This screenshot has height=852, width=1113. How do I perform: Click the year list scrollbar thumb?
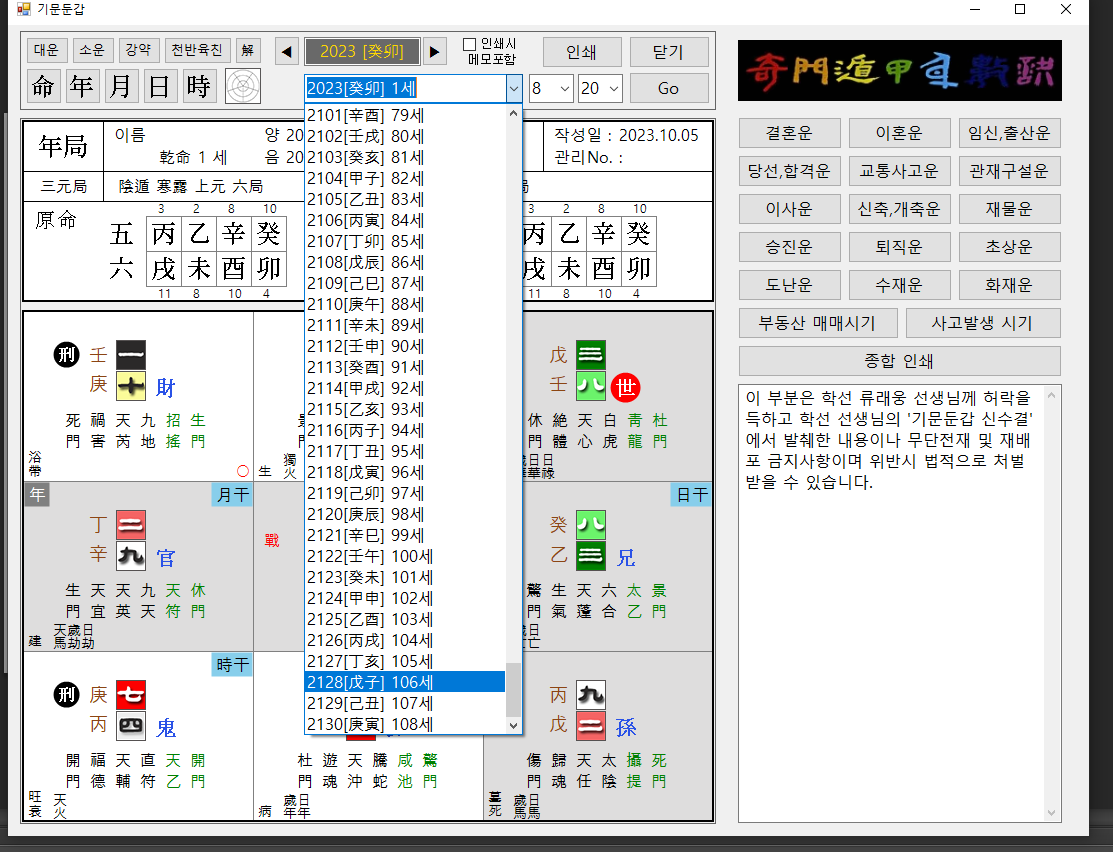[x=513, y=690]
